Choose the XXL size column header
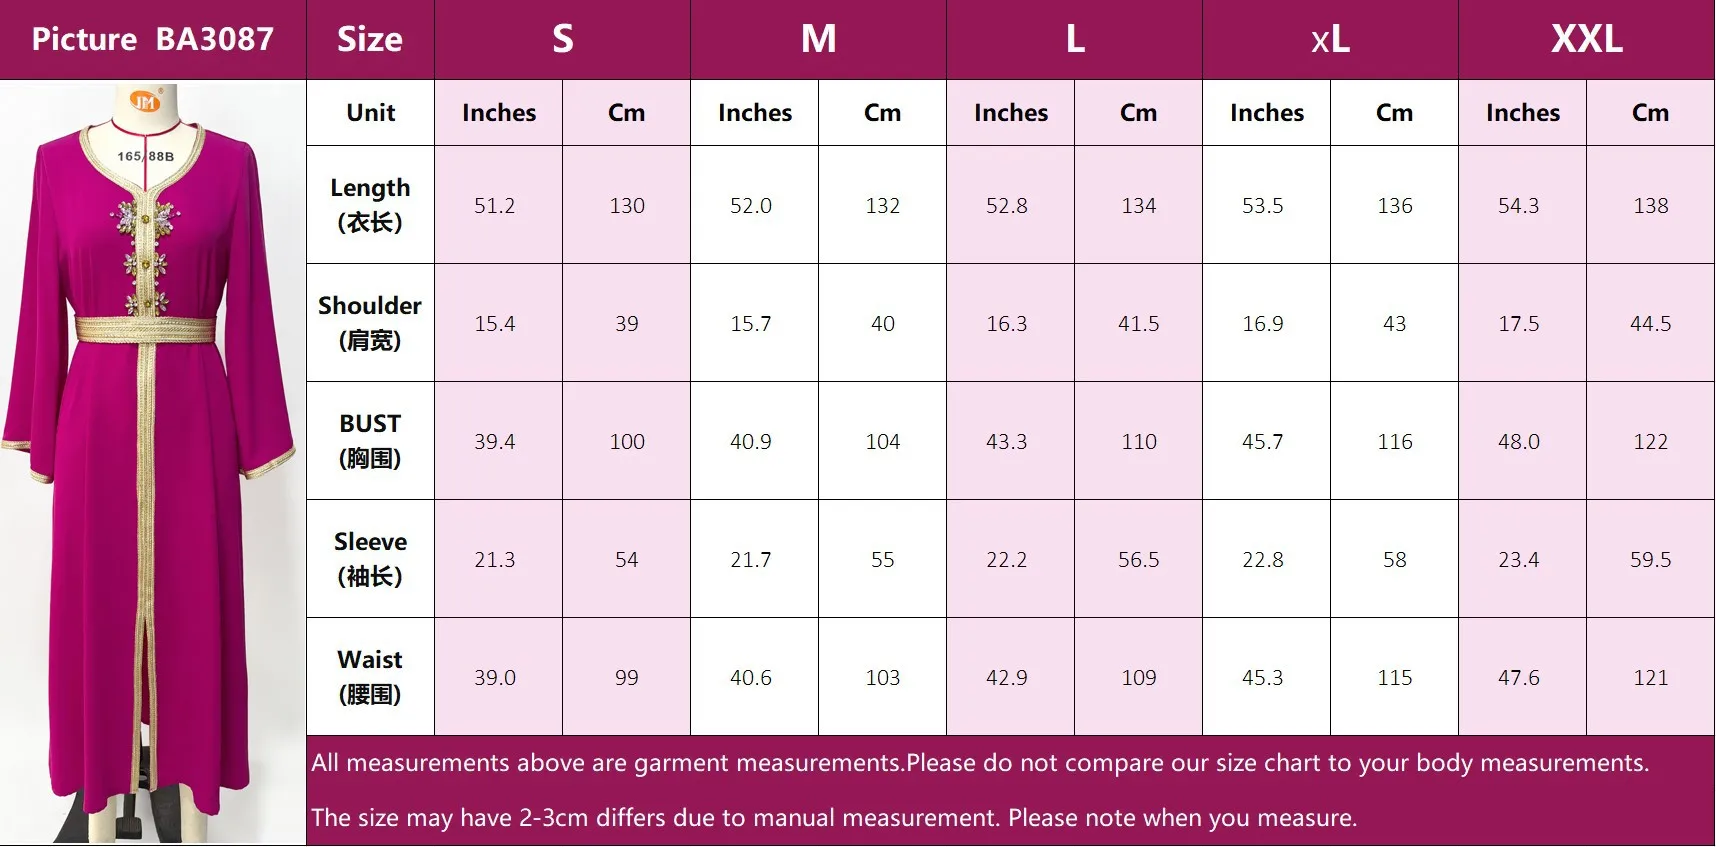Screen dimensions: 1716x847 (x=1586, y=39)
